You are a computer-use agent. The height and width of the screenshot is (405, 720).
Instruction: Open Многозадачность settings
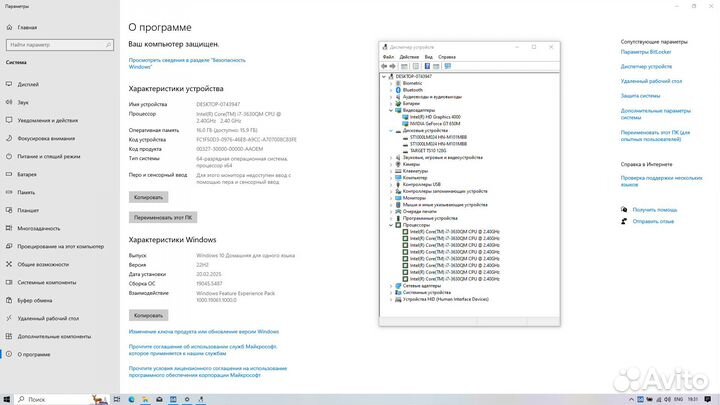tap(39, 228)
